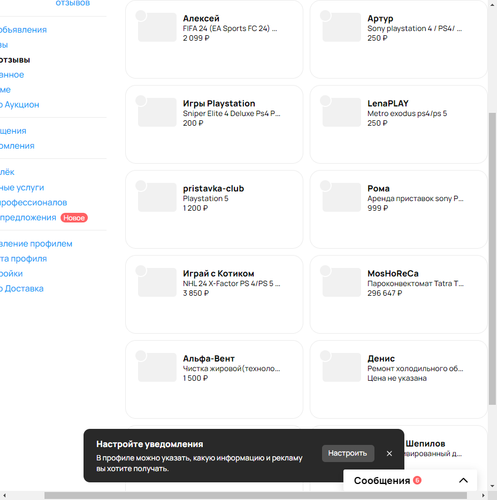Select avatar circle on pristavka-club card
The height and width of the screenshot is (500, 497).
141,185
